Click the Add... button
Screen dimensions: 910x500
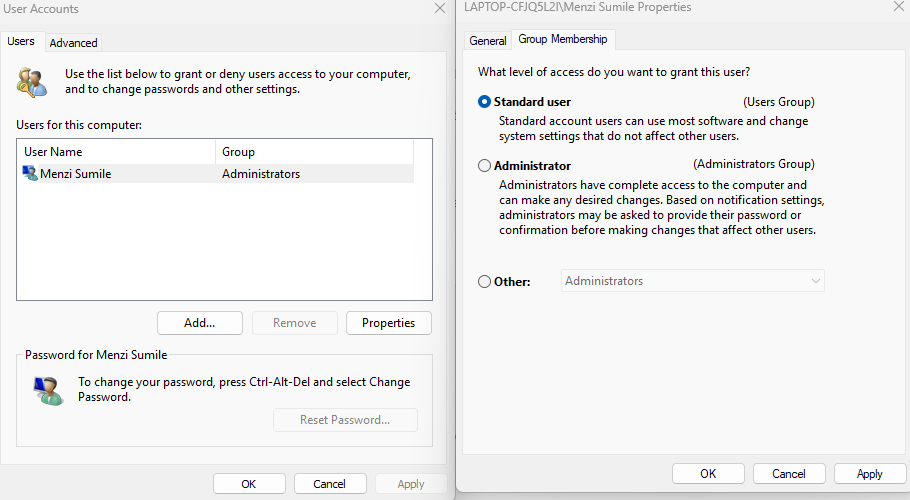click(x=200, y=323)
